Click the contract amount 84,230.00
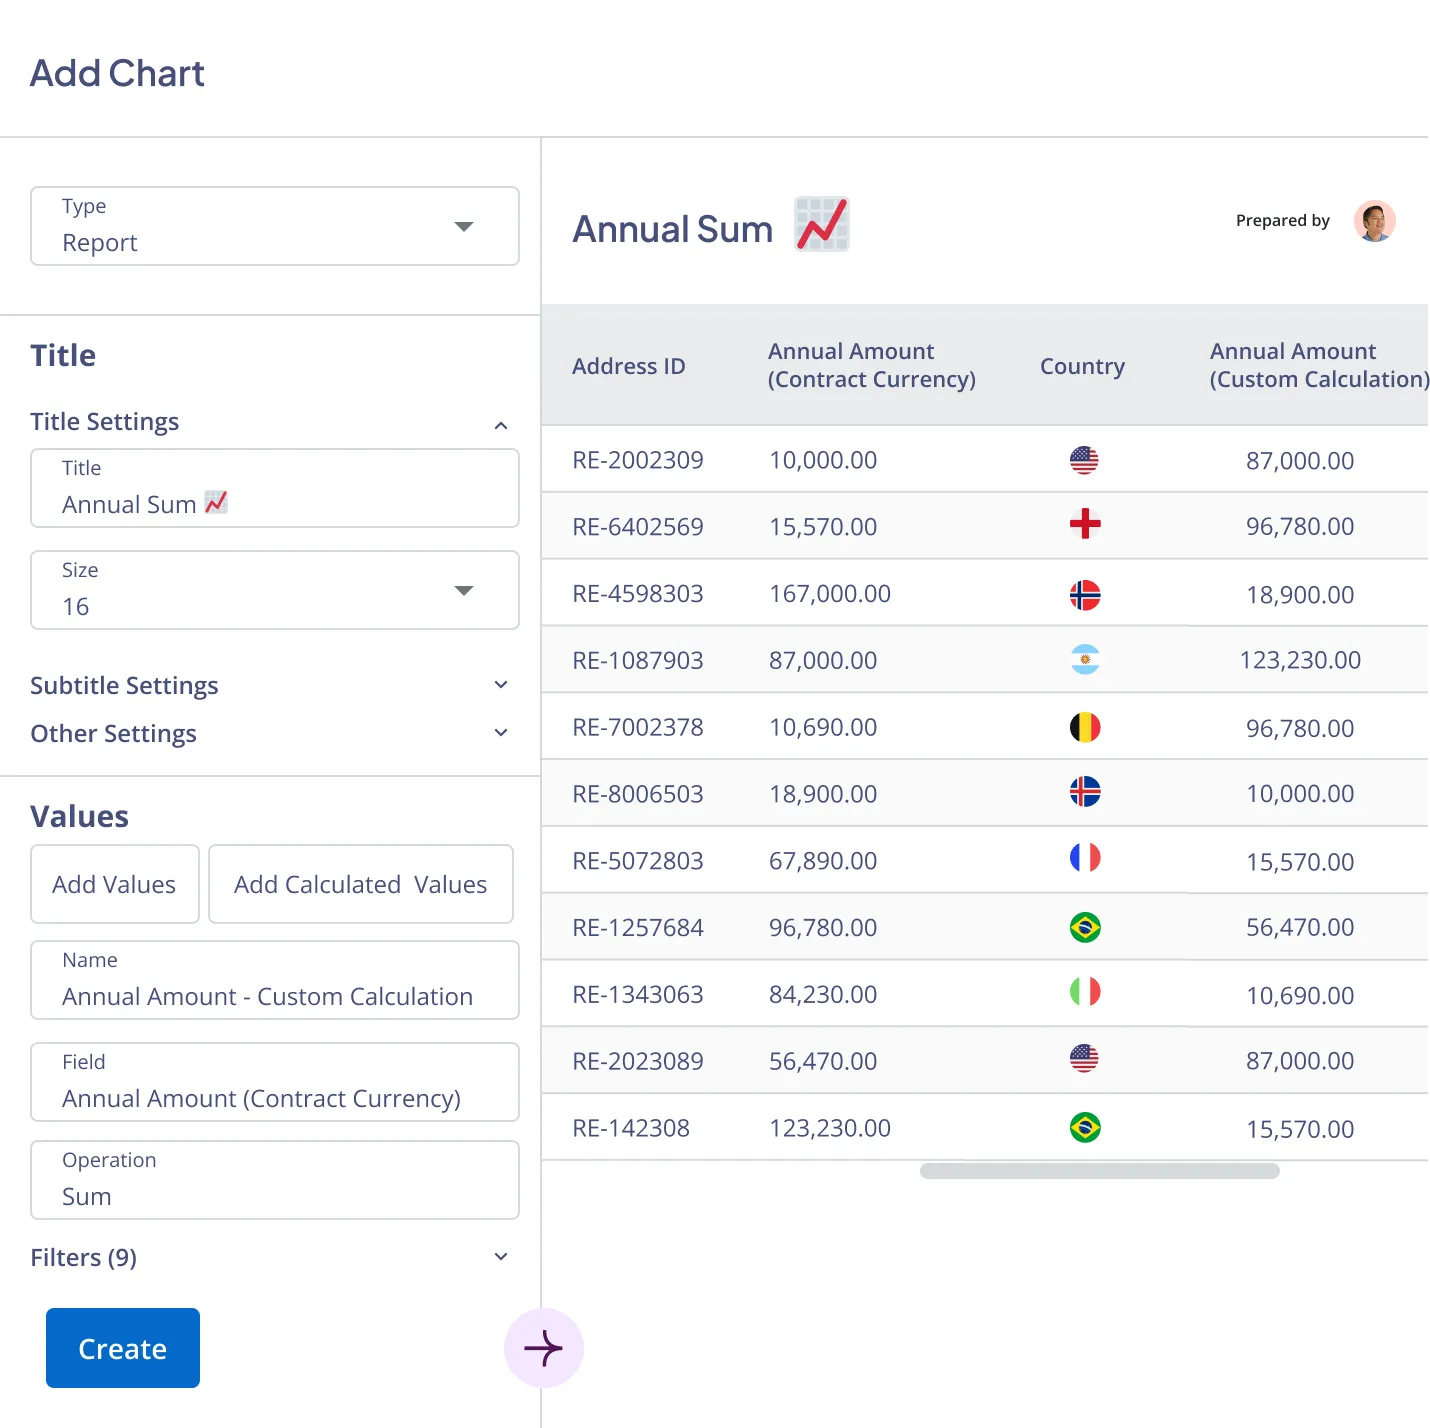The width and height of the screenshot is (1430, 1428). tap(823, 994)
